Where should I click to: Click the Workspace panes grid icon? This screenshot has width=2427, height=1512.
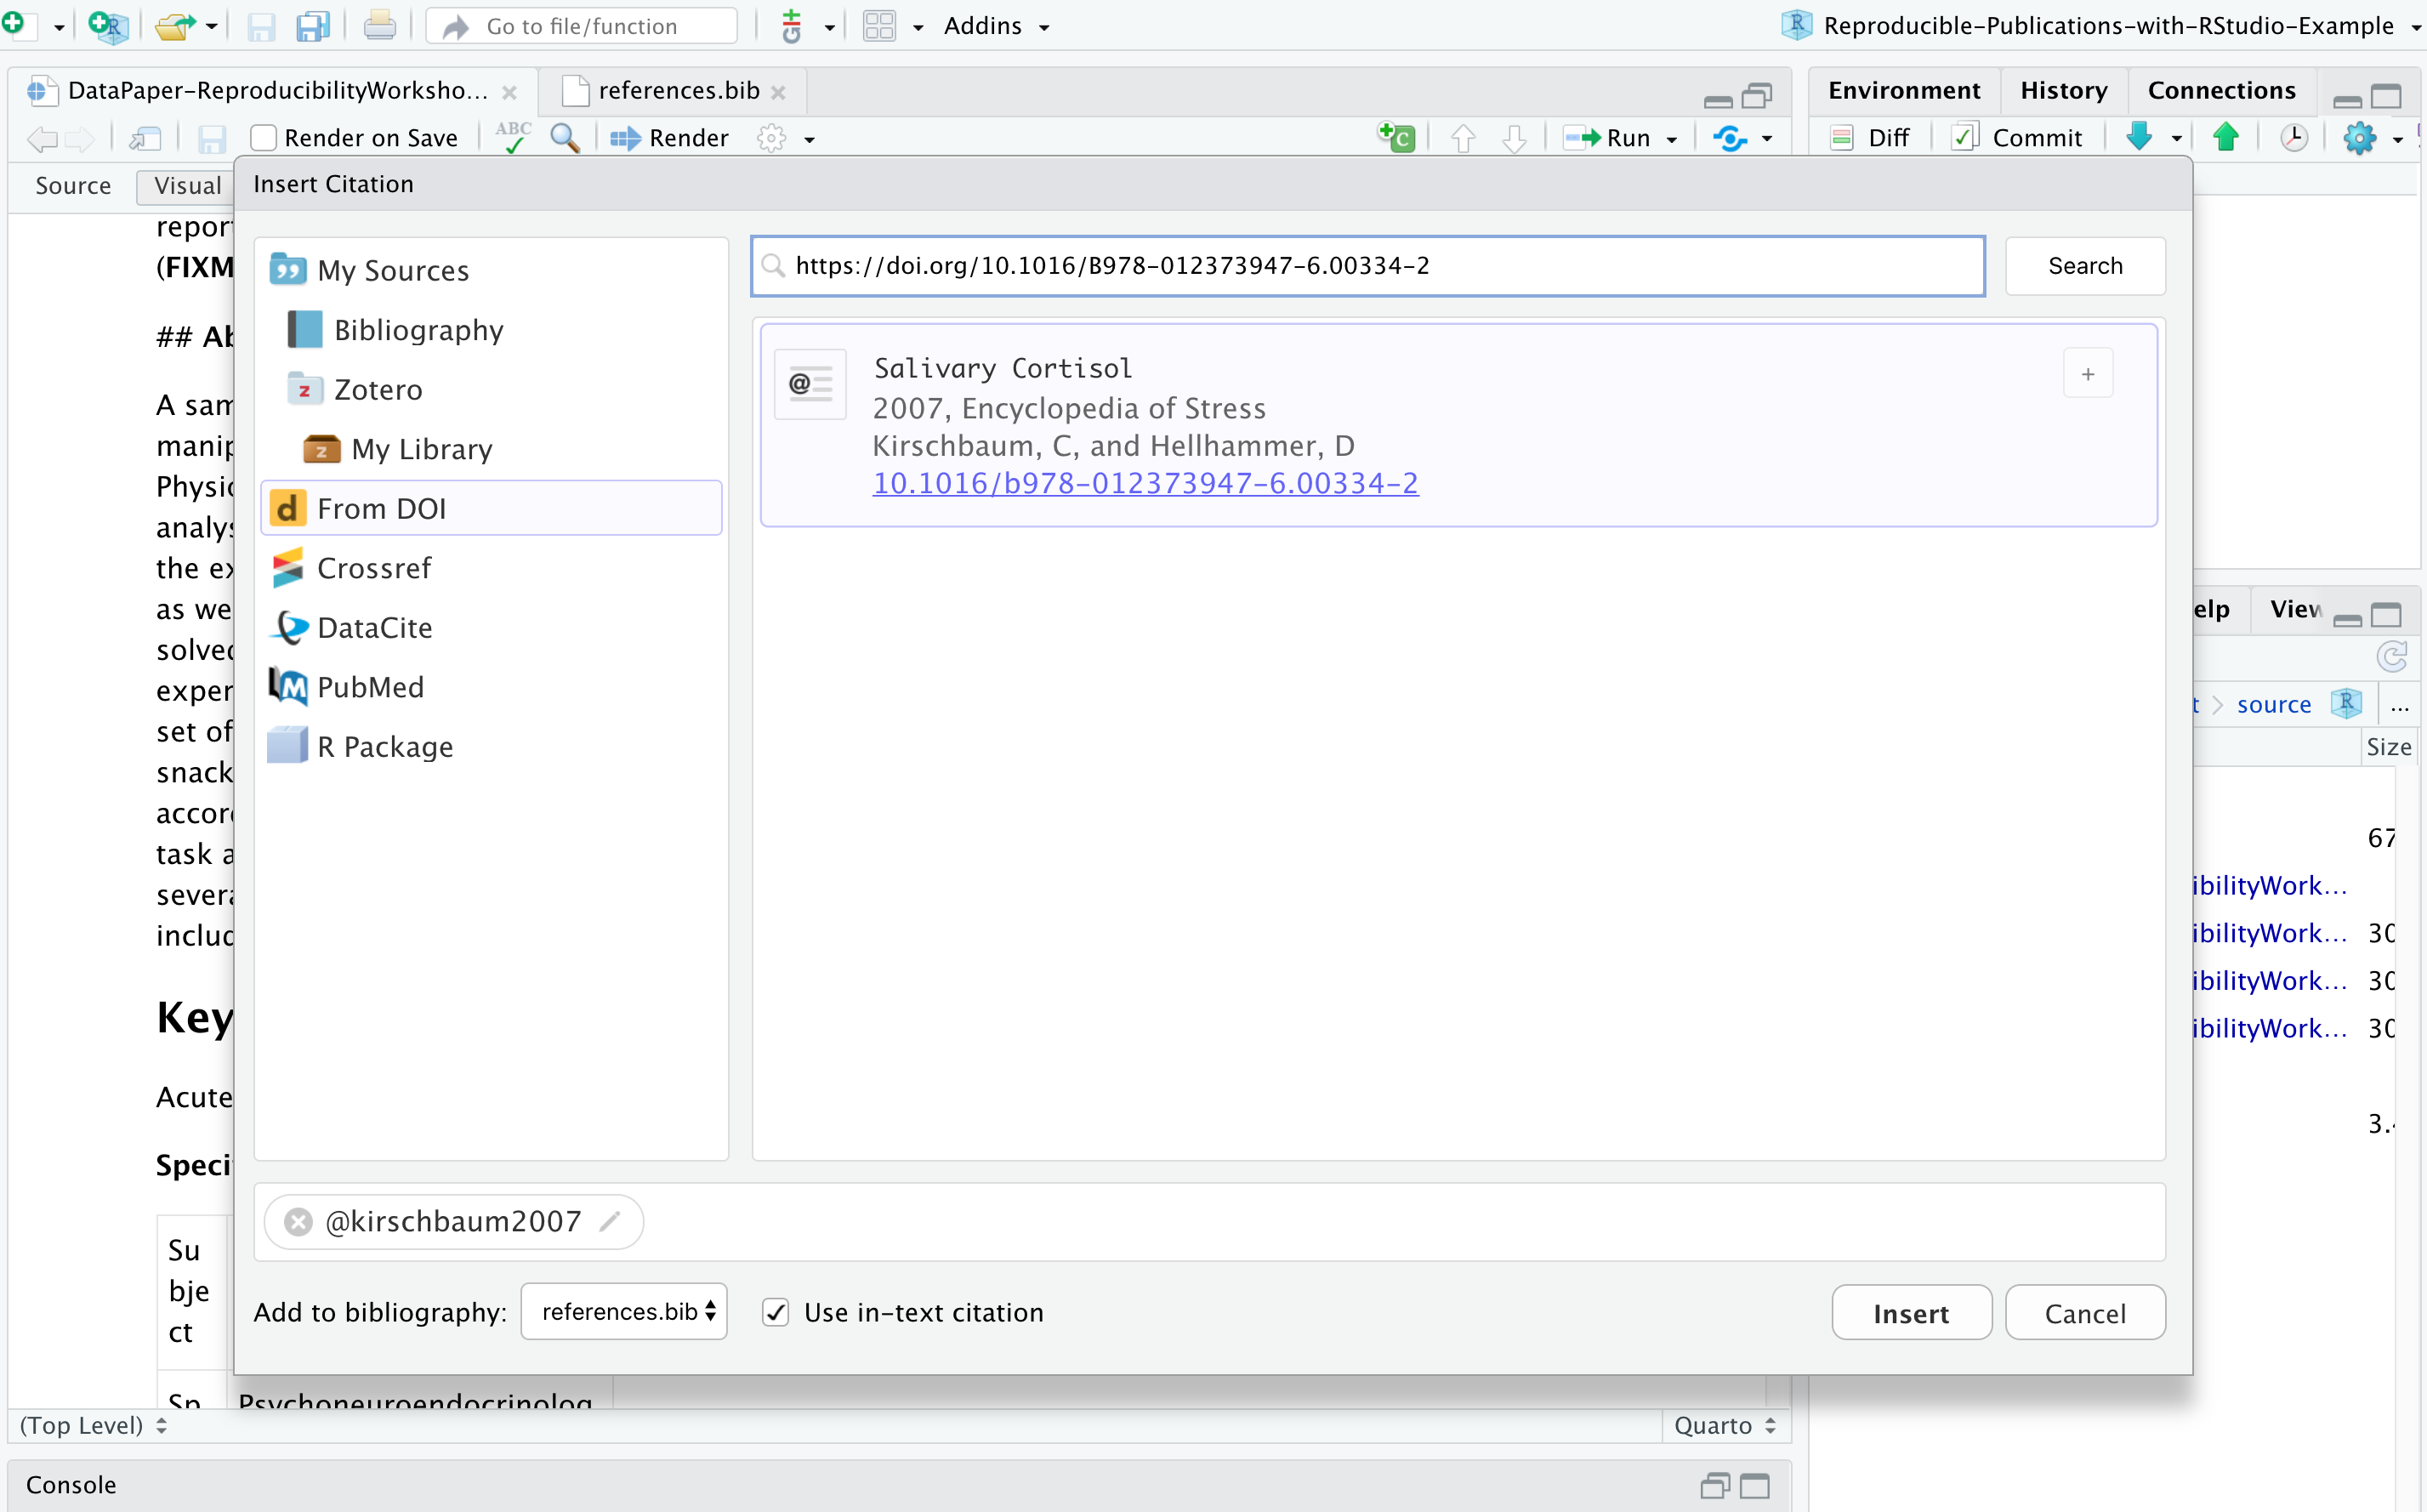pyautogui.click(x=879, y=26)
